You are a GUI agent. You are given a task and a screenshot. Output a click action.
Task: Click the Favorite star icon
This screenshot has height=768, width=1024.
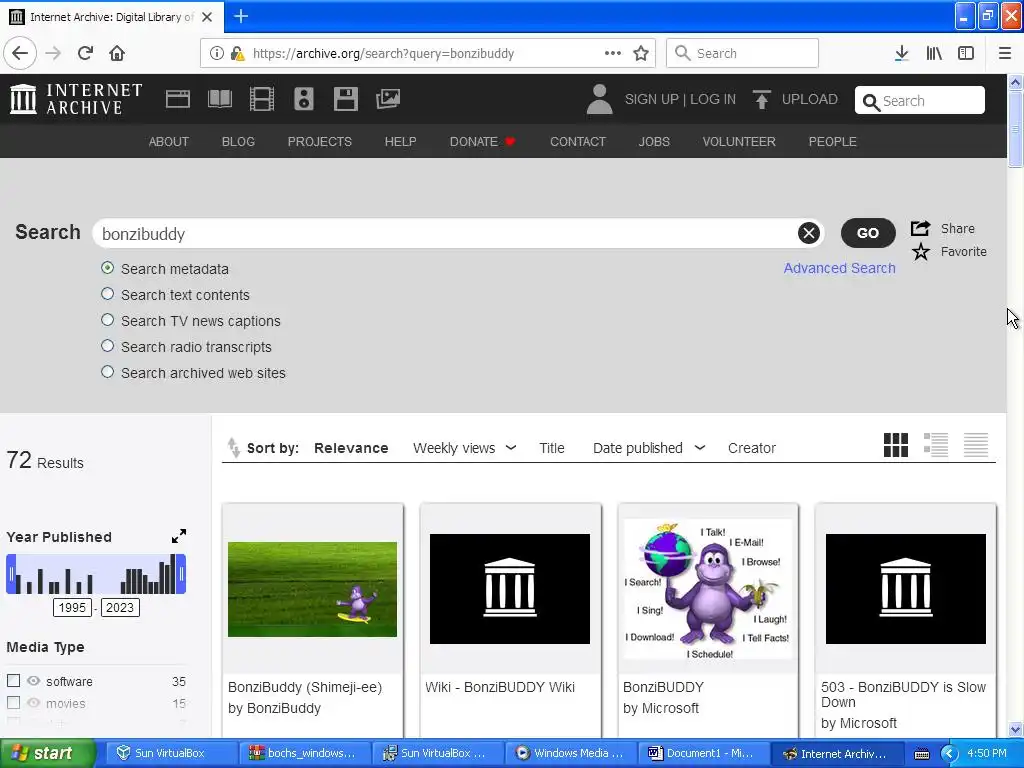click(x=921, y=251)
